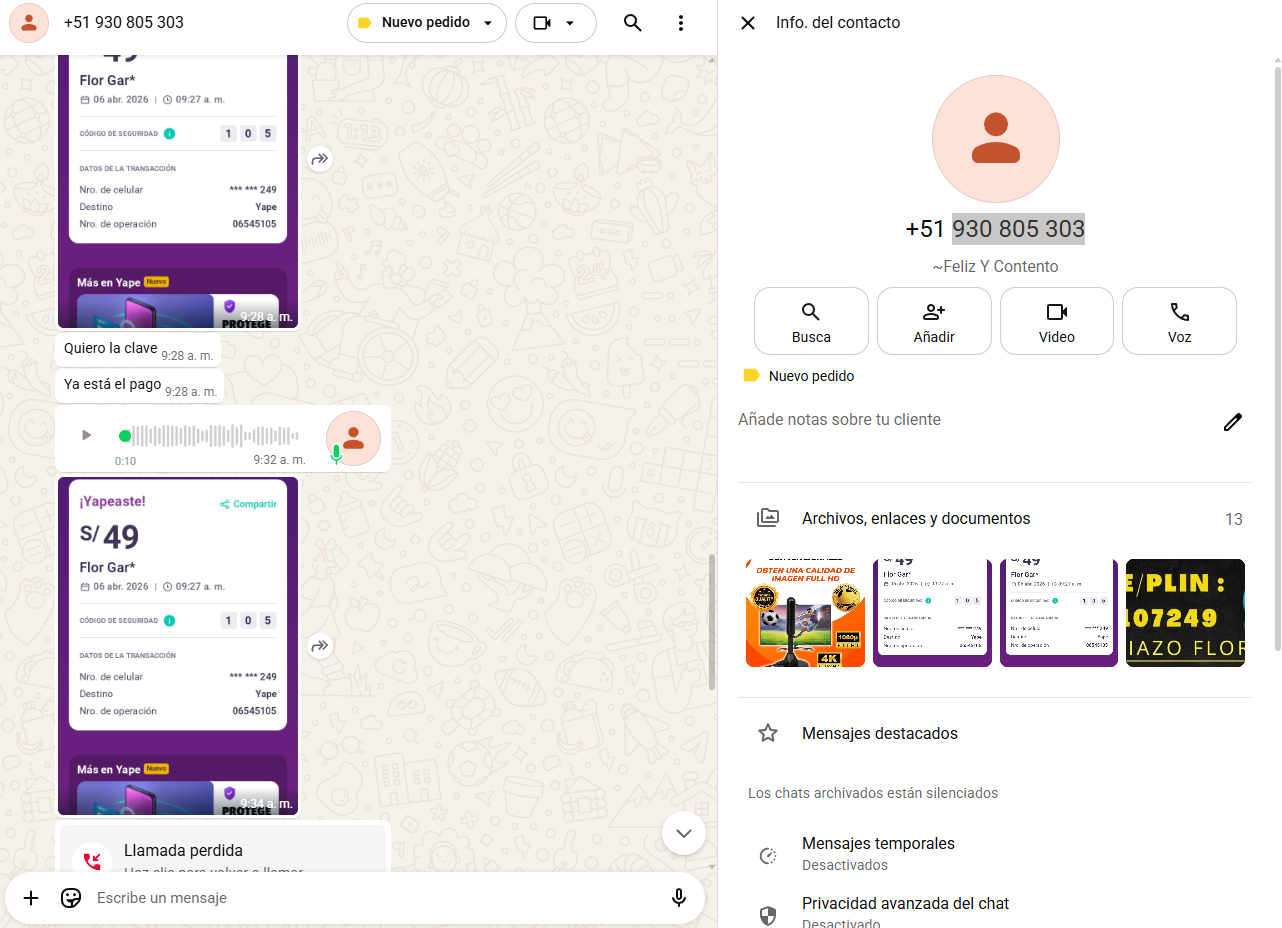This screenshot has height=928, width=1282.
Task: Open Mensajes temporales setting
Action: point(878,853)
